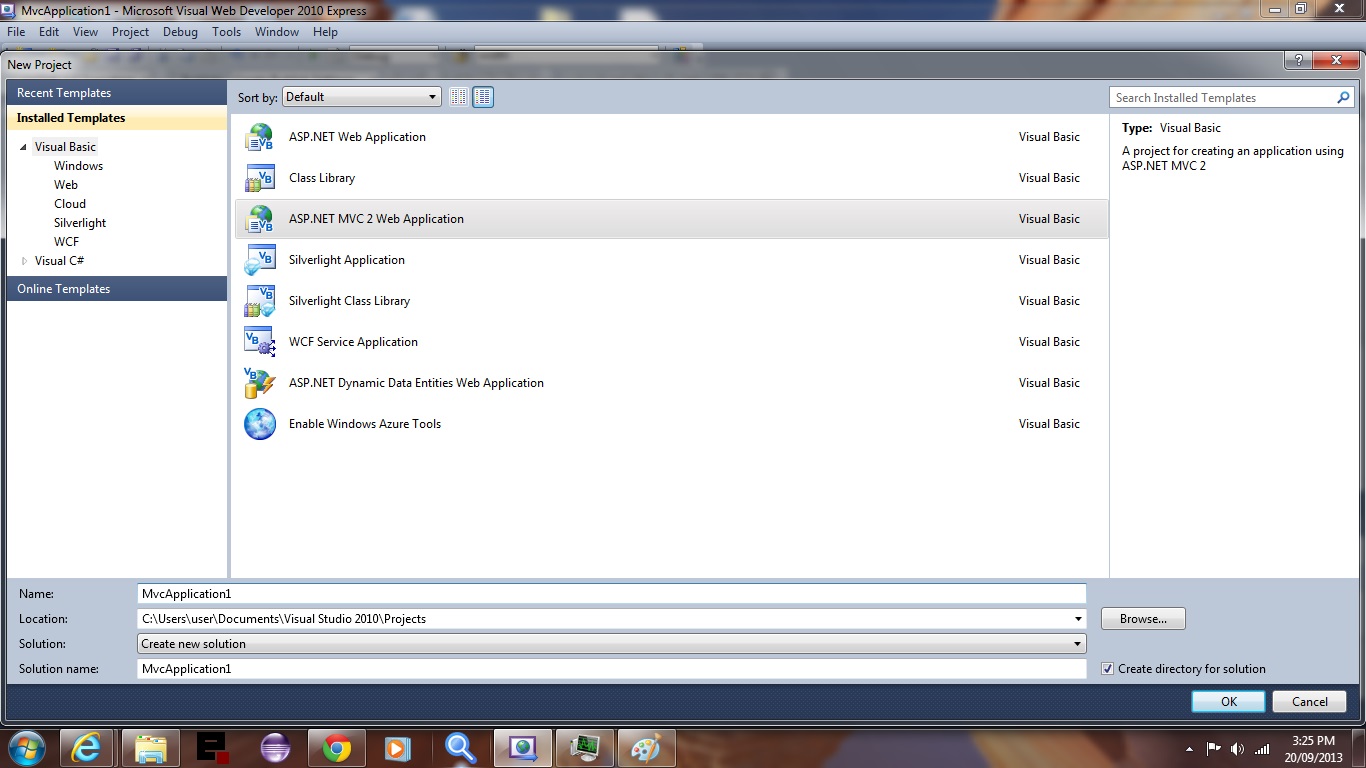
Task: Click the Class Library template icon
Action: point(259,178)
